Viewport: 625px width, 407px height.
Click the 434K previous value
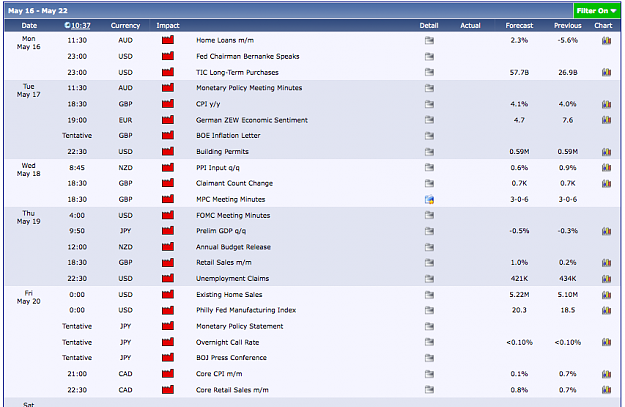(x=568, y=279)
